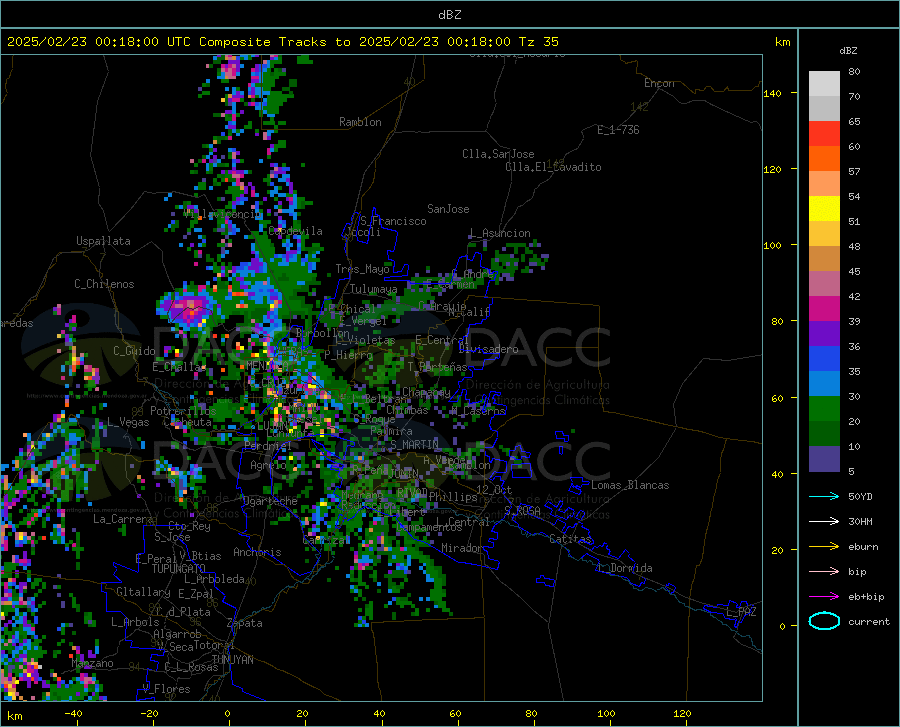Screen dimensions: 900x727
Task: Select the yellow 54 dBZ color band
Action: pos(824,209)
